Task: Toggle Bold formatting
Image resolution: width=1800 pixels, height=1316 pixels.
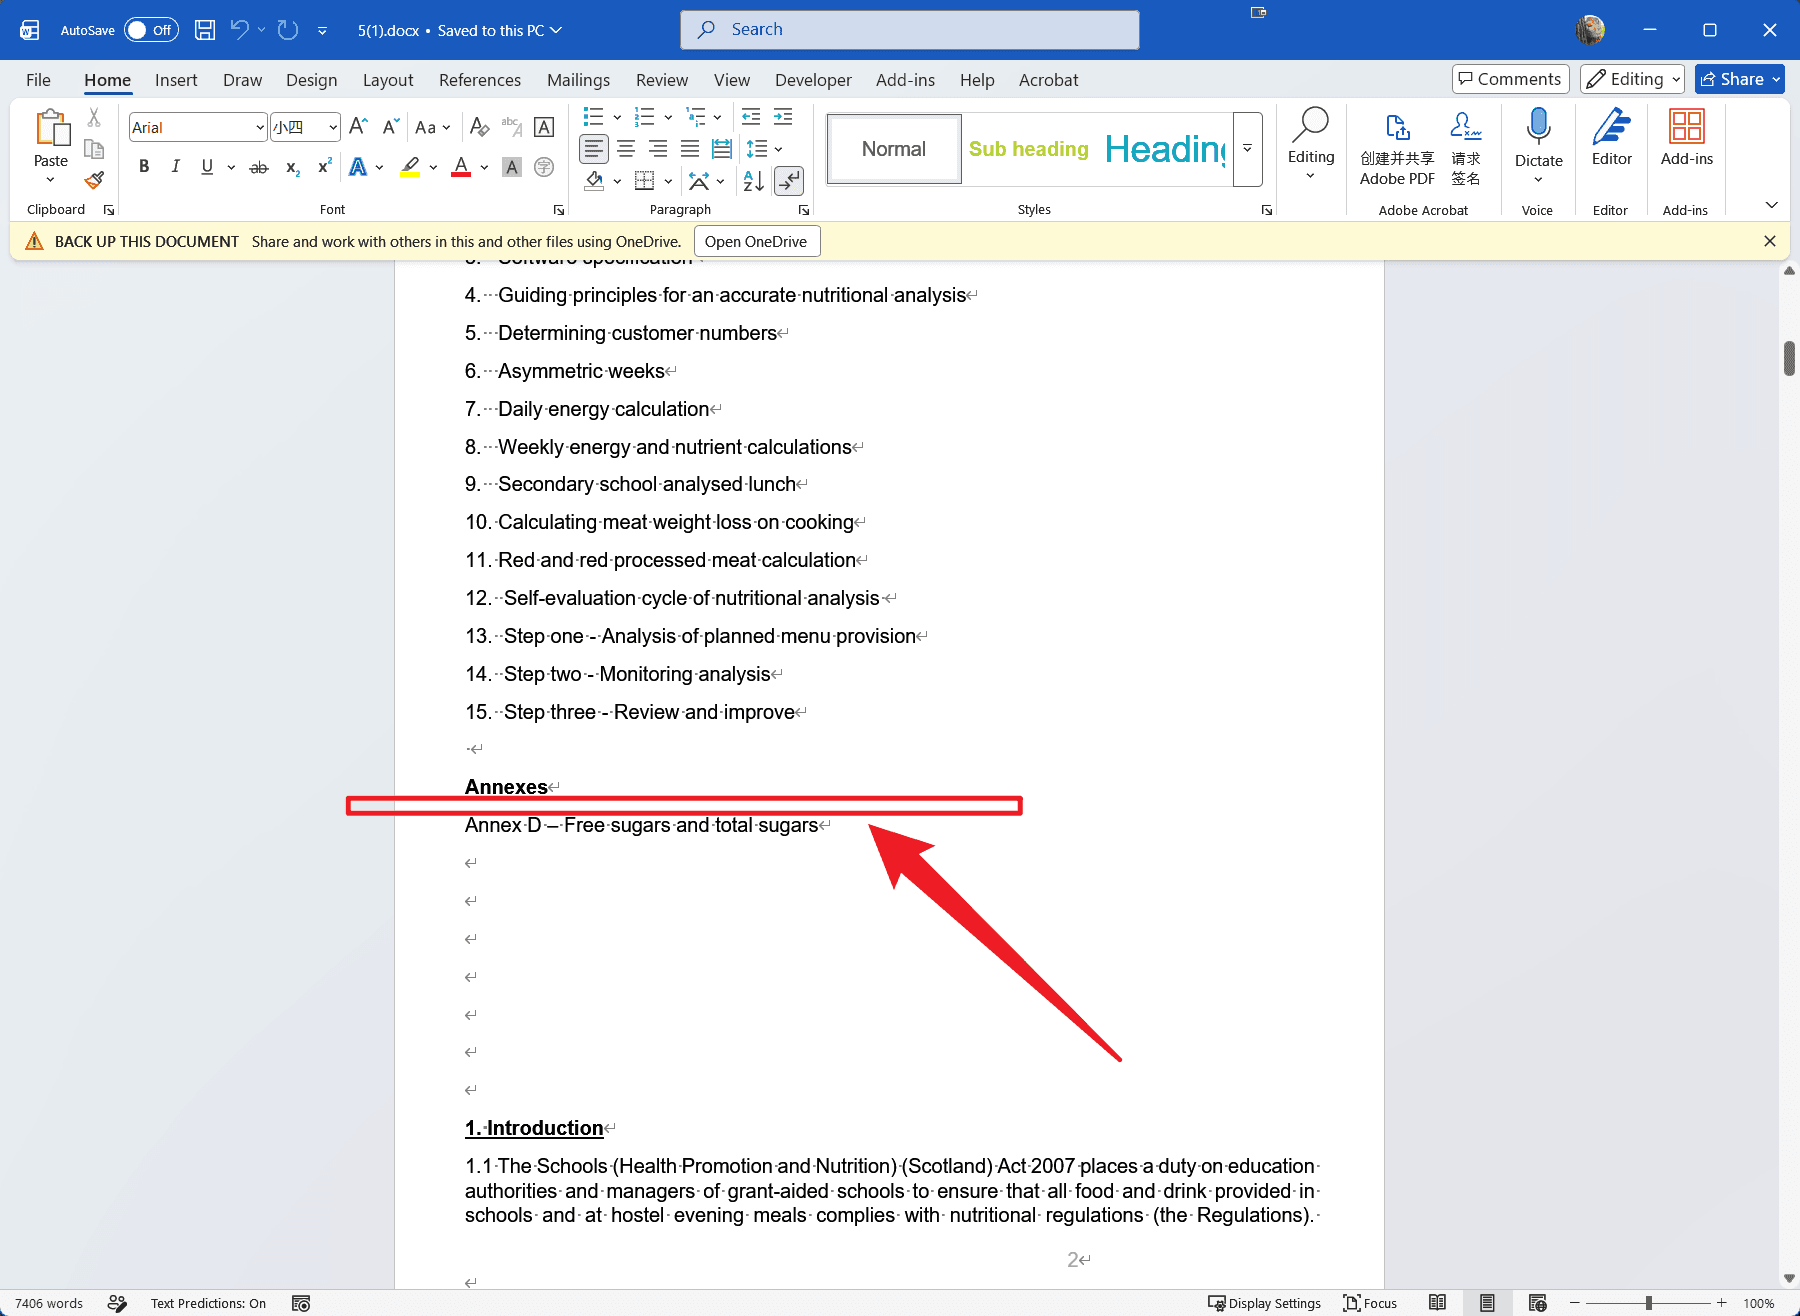Action: 144,167
